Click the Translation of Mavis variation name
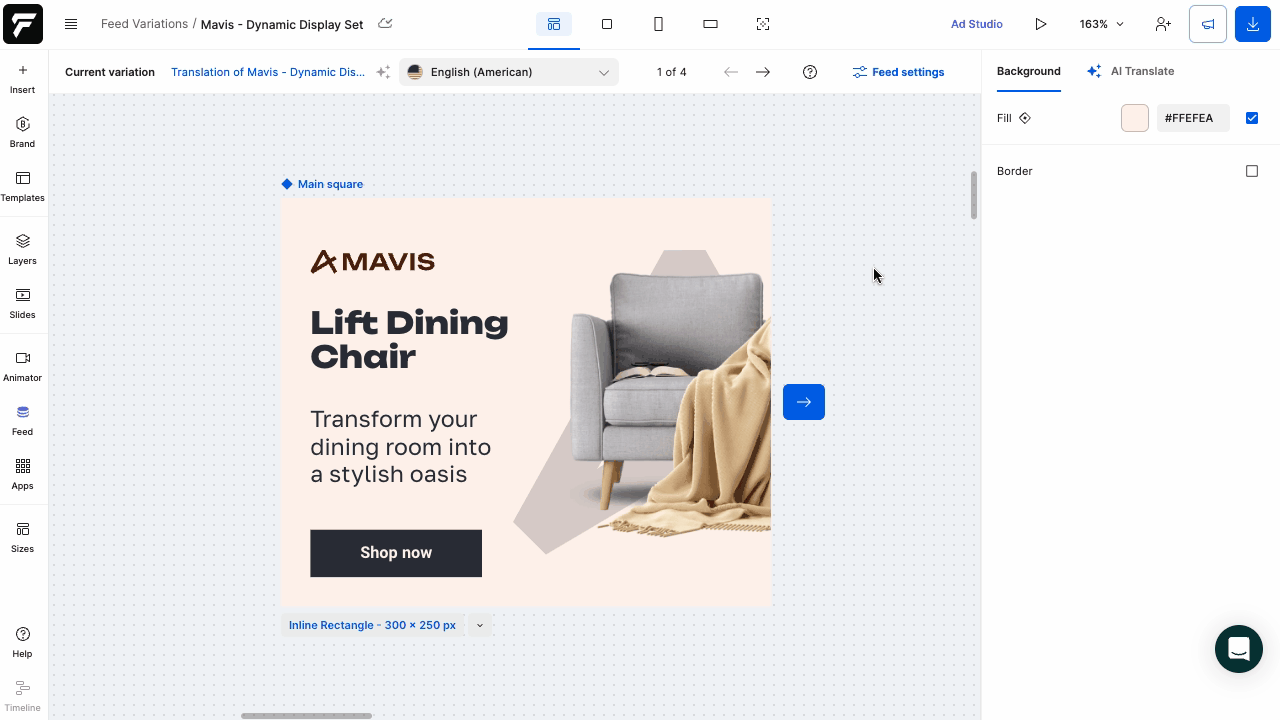The height and width of the screenshot is (720, 1280). tap(268, 72)
